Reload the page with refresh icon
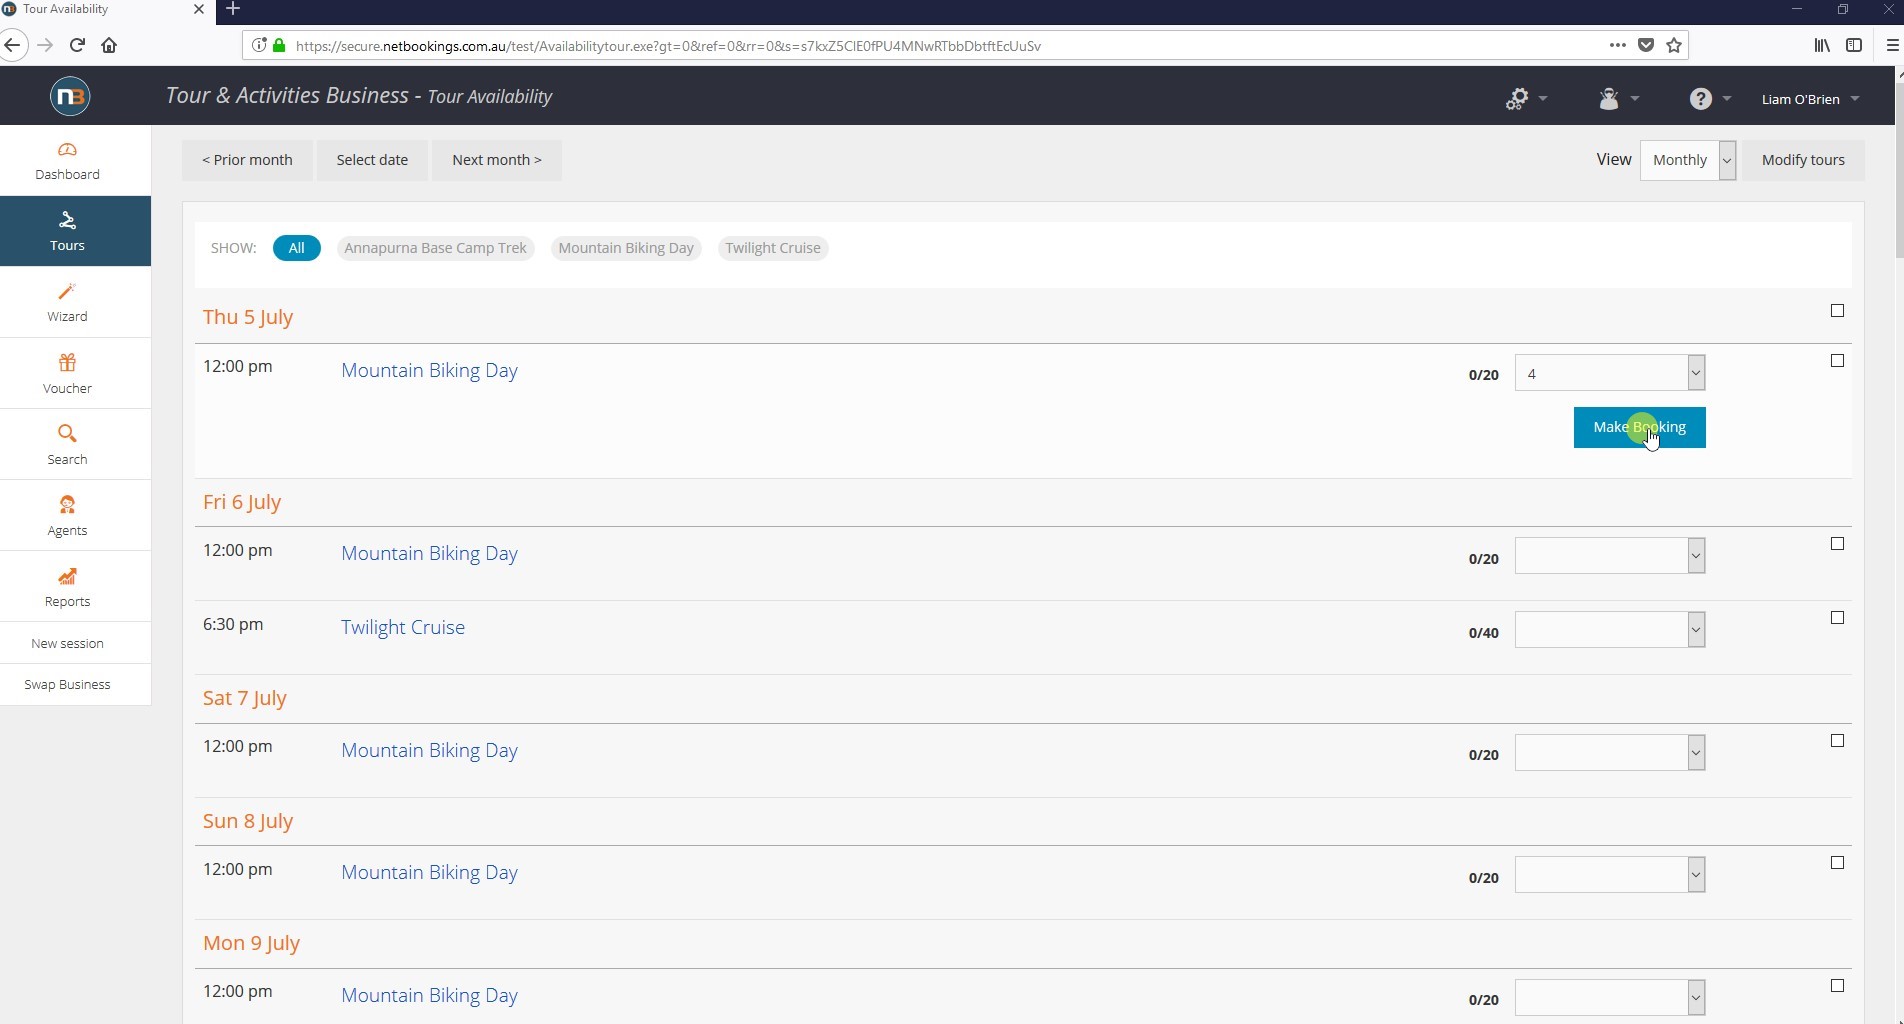1904x1024 pixels. [77, 45]
